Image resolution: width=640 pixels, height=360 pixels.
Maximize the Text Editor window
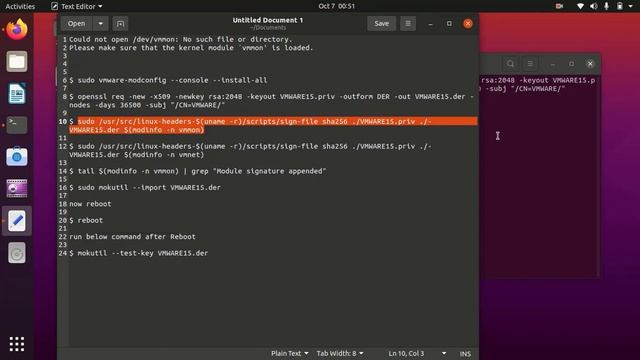pyautogui.click(x=449, y=24)
